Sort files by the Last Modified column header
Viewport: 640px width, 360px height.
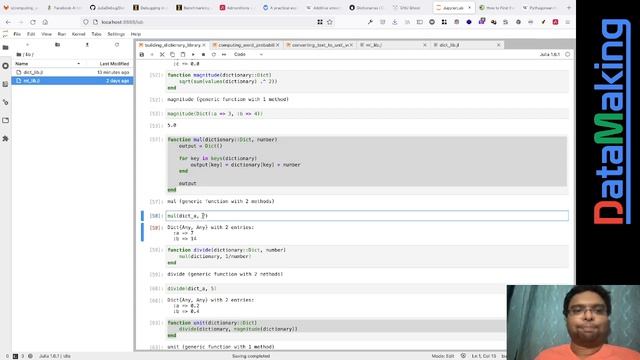click(x=114, y=64)
